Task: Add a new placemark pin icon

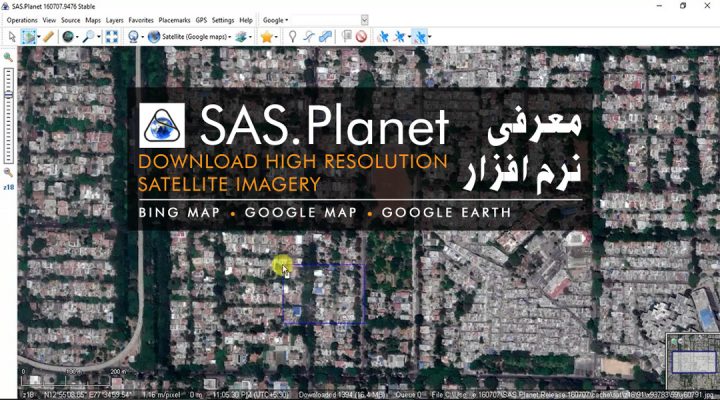Action: pyautogui.click(x=292, y=37)
